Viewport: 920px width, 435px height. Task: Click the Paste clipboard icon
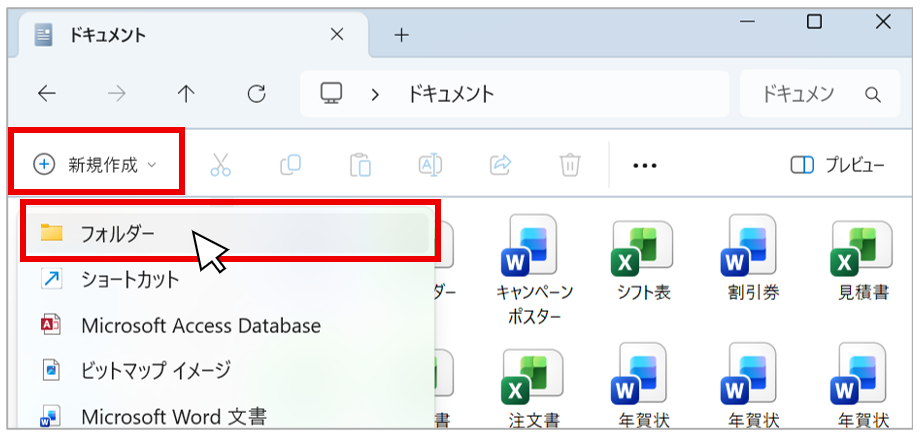[x=360, y=165]
